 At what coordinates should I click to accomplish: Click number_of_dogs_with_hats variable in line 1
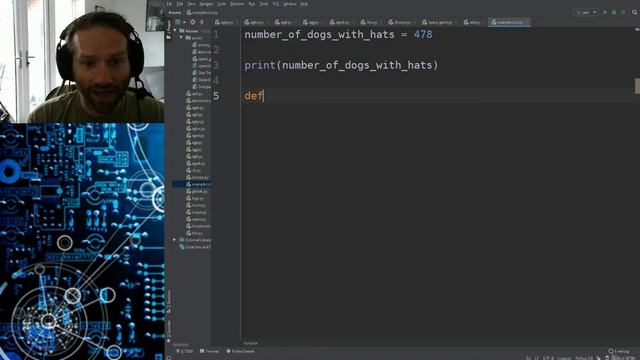320,34
